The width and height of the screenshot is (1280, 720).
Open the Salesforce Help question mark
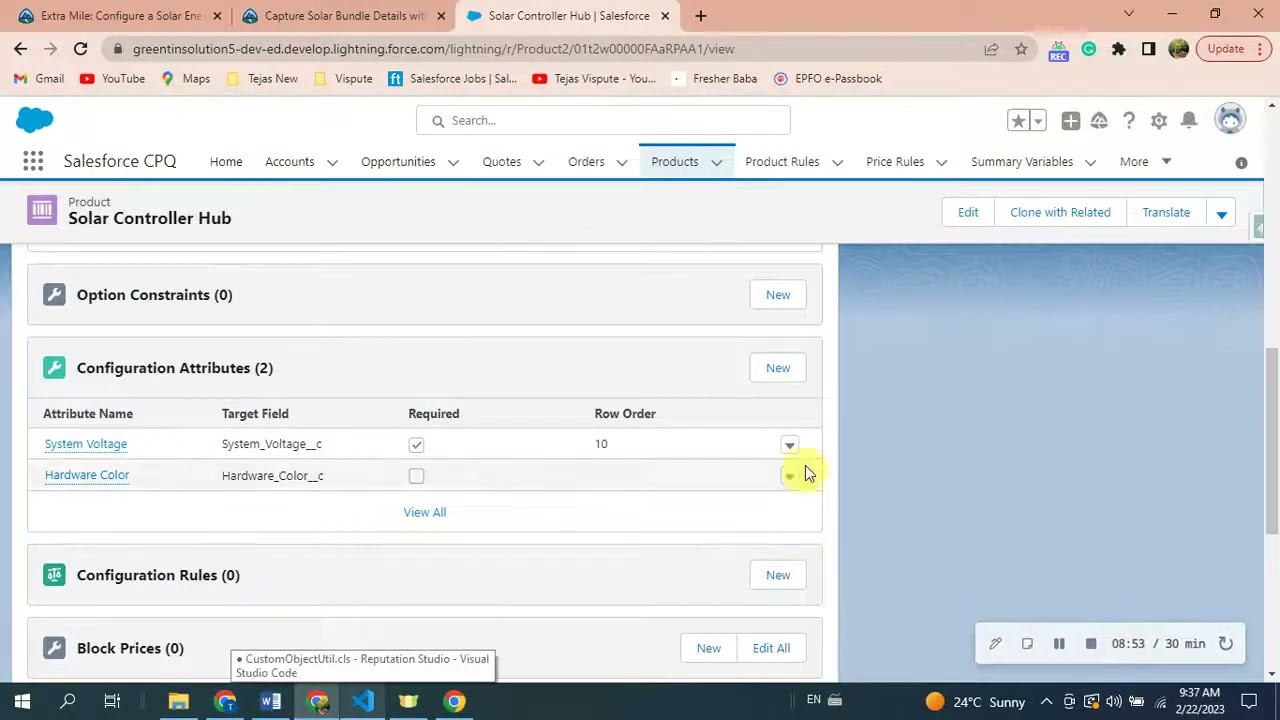(1129, 121)
